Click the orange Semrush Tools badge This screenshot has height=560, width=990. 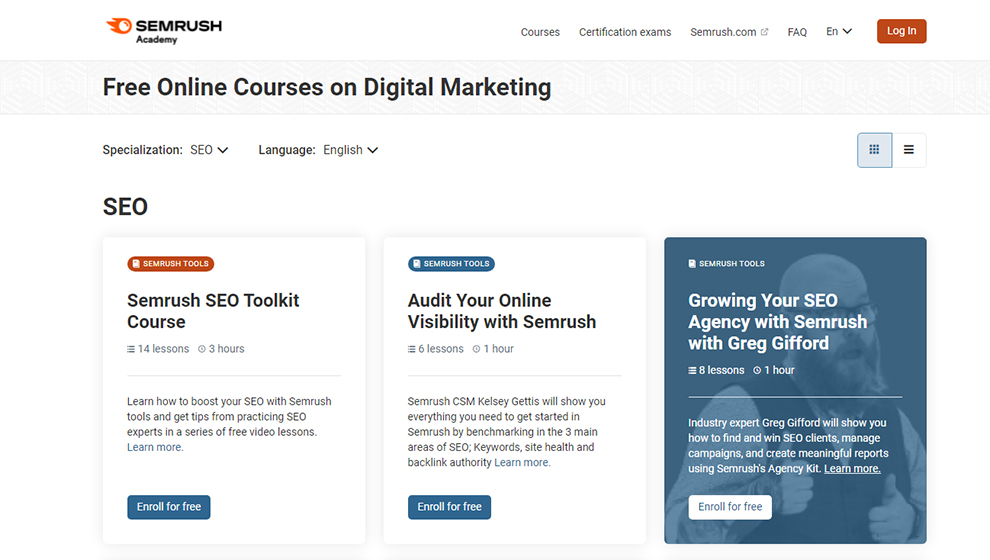(170, 264)
